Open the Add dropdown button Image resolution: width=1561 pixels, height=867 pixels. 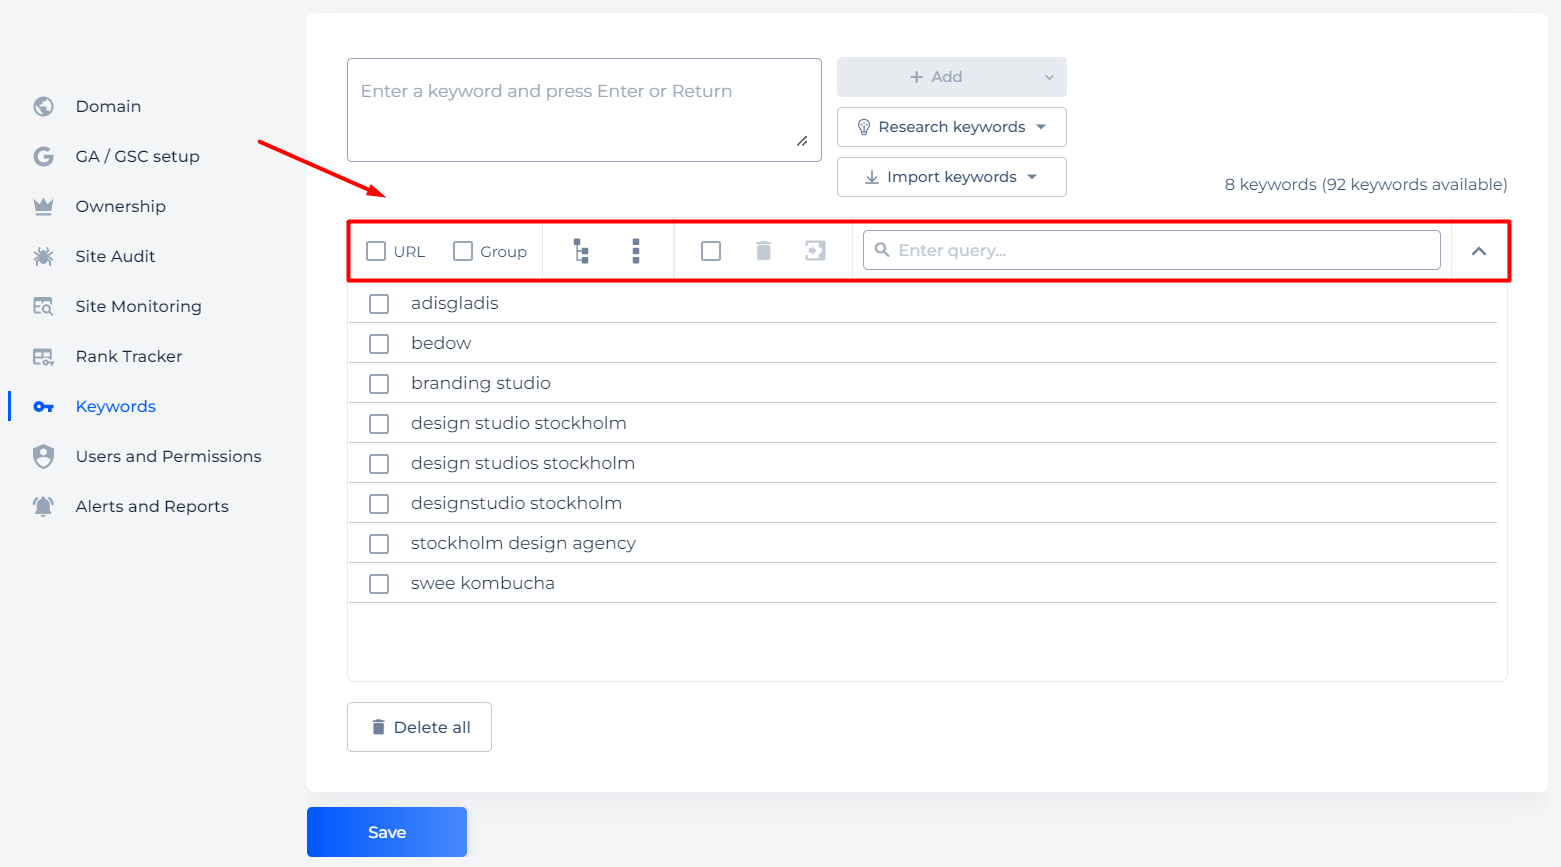tap(952, 77)
